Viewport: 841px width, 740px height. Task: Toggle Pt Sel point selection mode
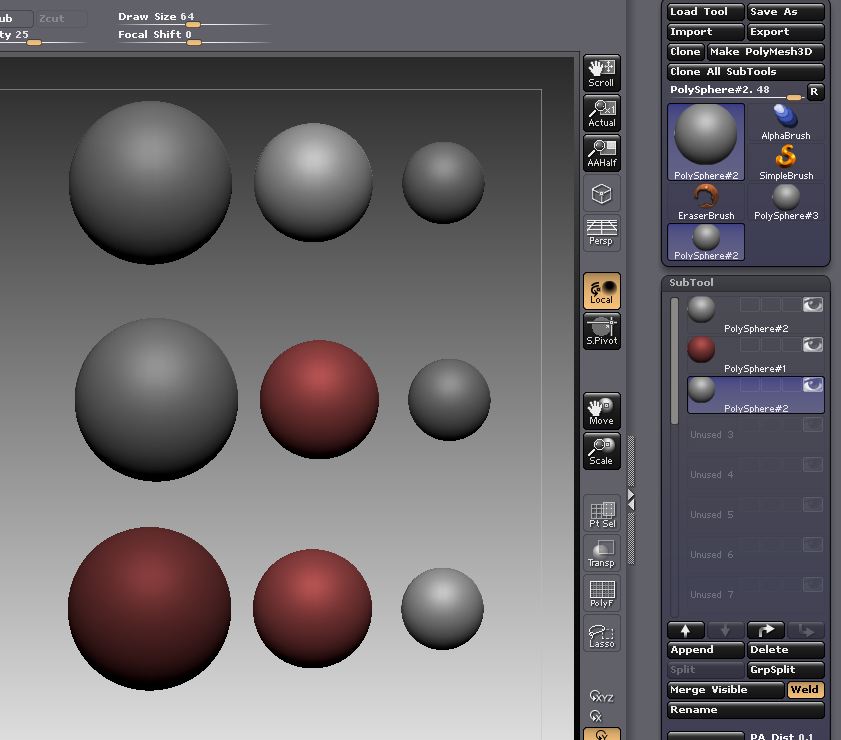coord(601,513)
